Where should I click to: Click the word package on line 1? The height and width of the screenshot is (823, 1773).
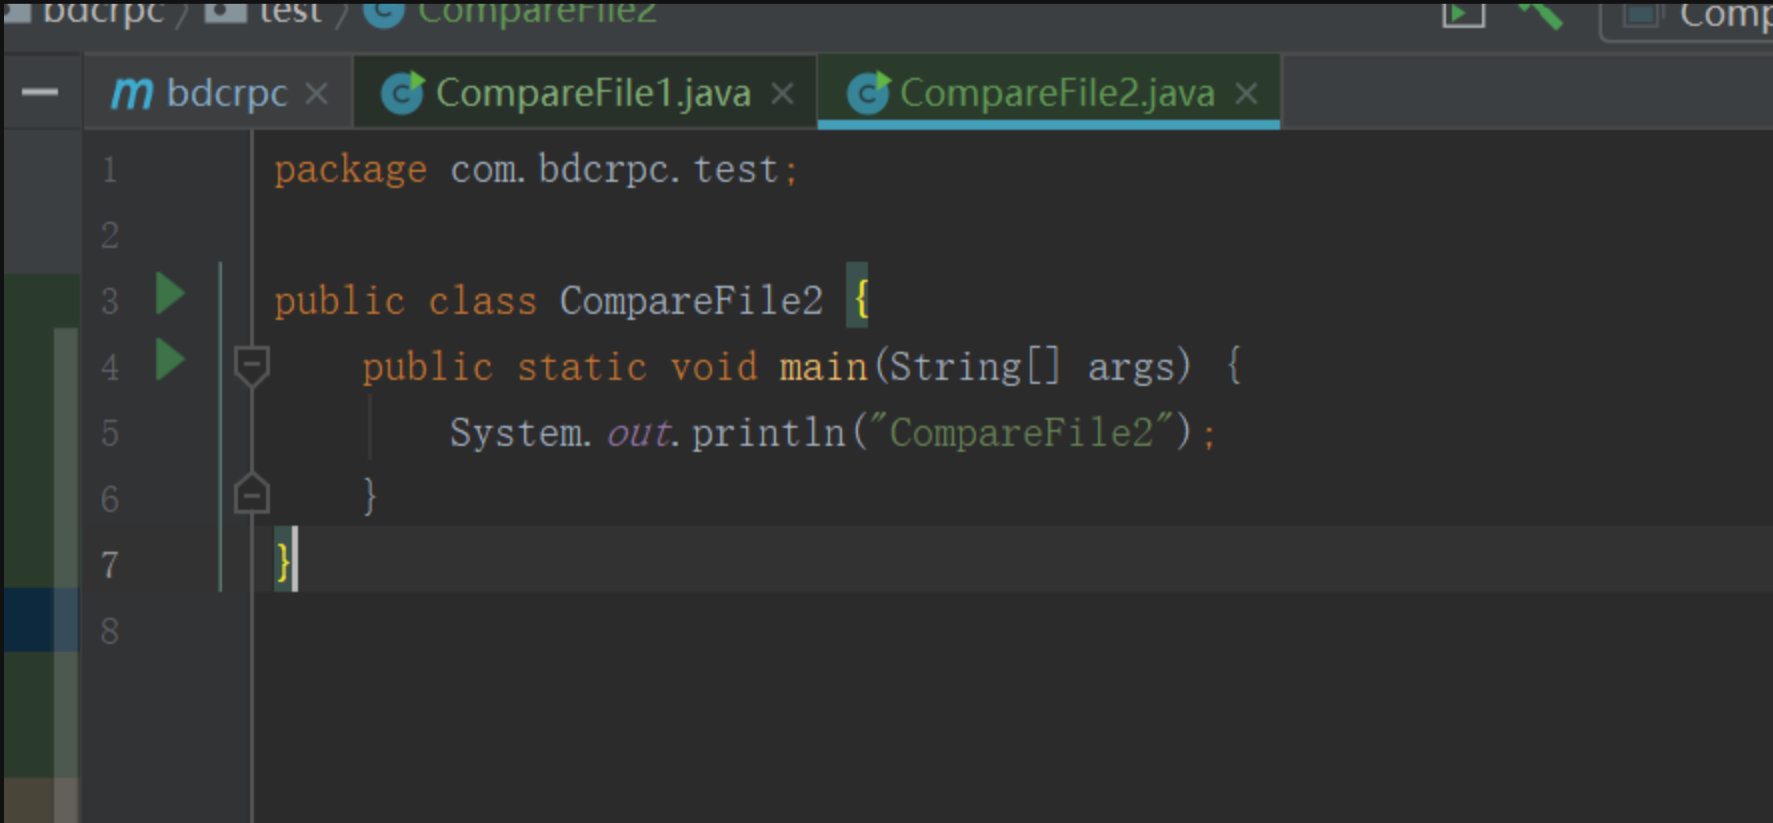coord(350,170)
